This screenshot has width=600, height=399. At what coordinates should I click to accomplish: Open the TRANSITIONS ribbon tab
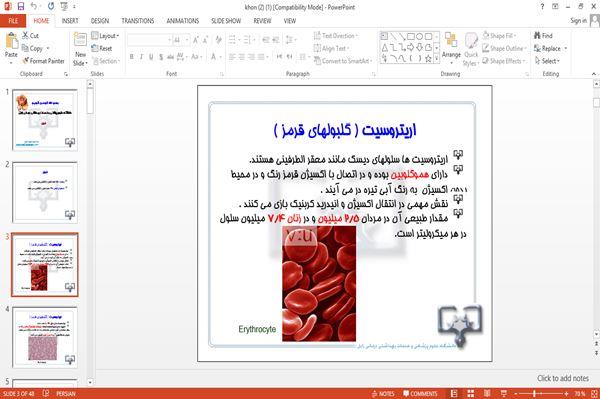[x=138, y=21]
